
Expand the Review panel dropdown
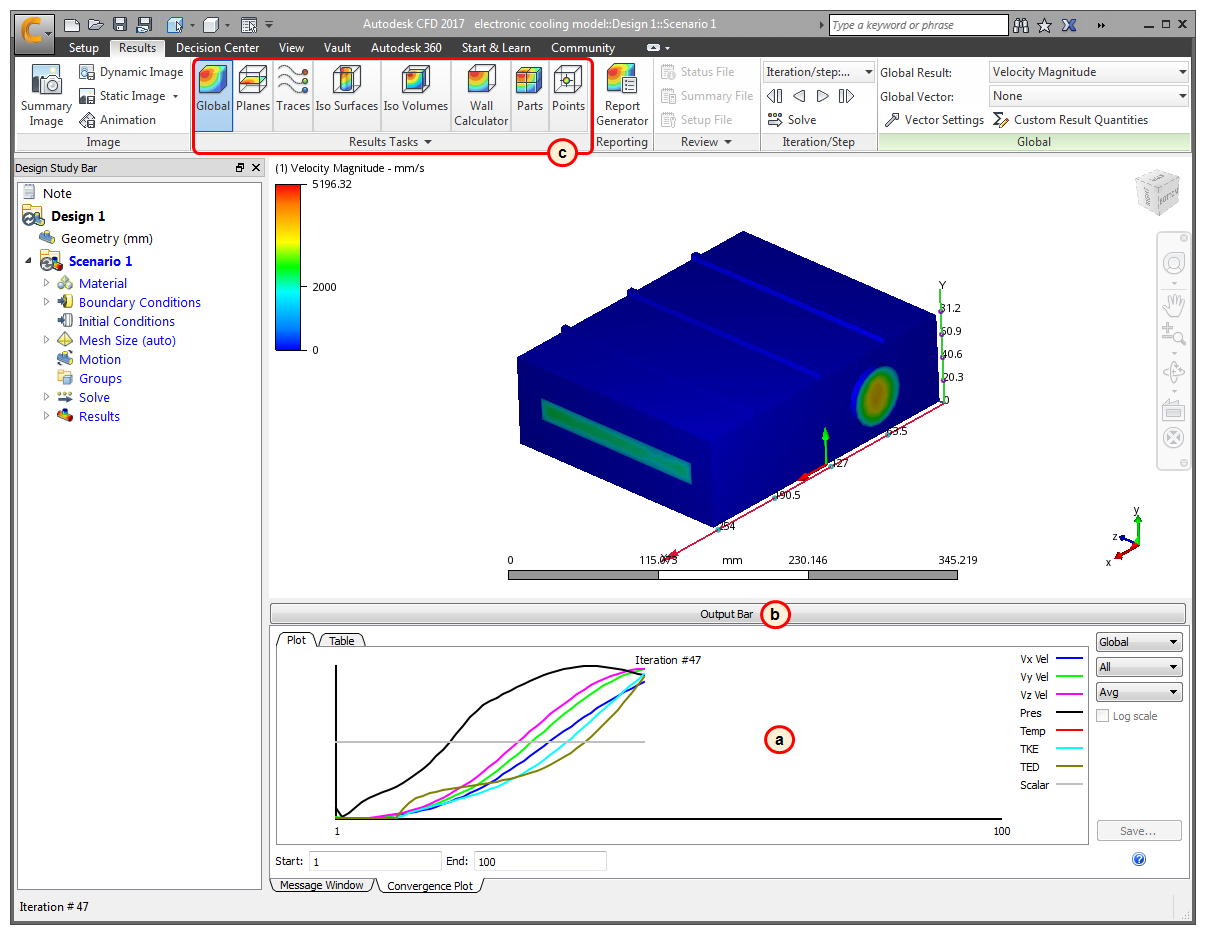pyautogui.click(x=729, y=143)
